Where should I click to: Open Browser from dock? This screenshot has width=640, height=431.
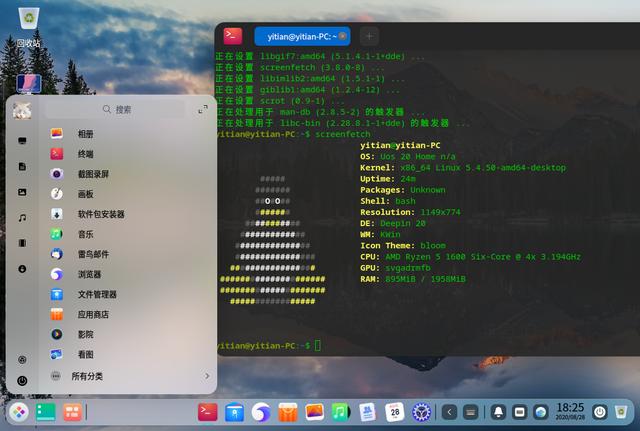click(261, 412)
